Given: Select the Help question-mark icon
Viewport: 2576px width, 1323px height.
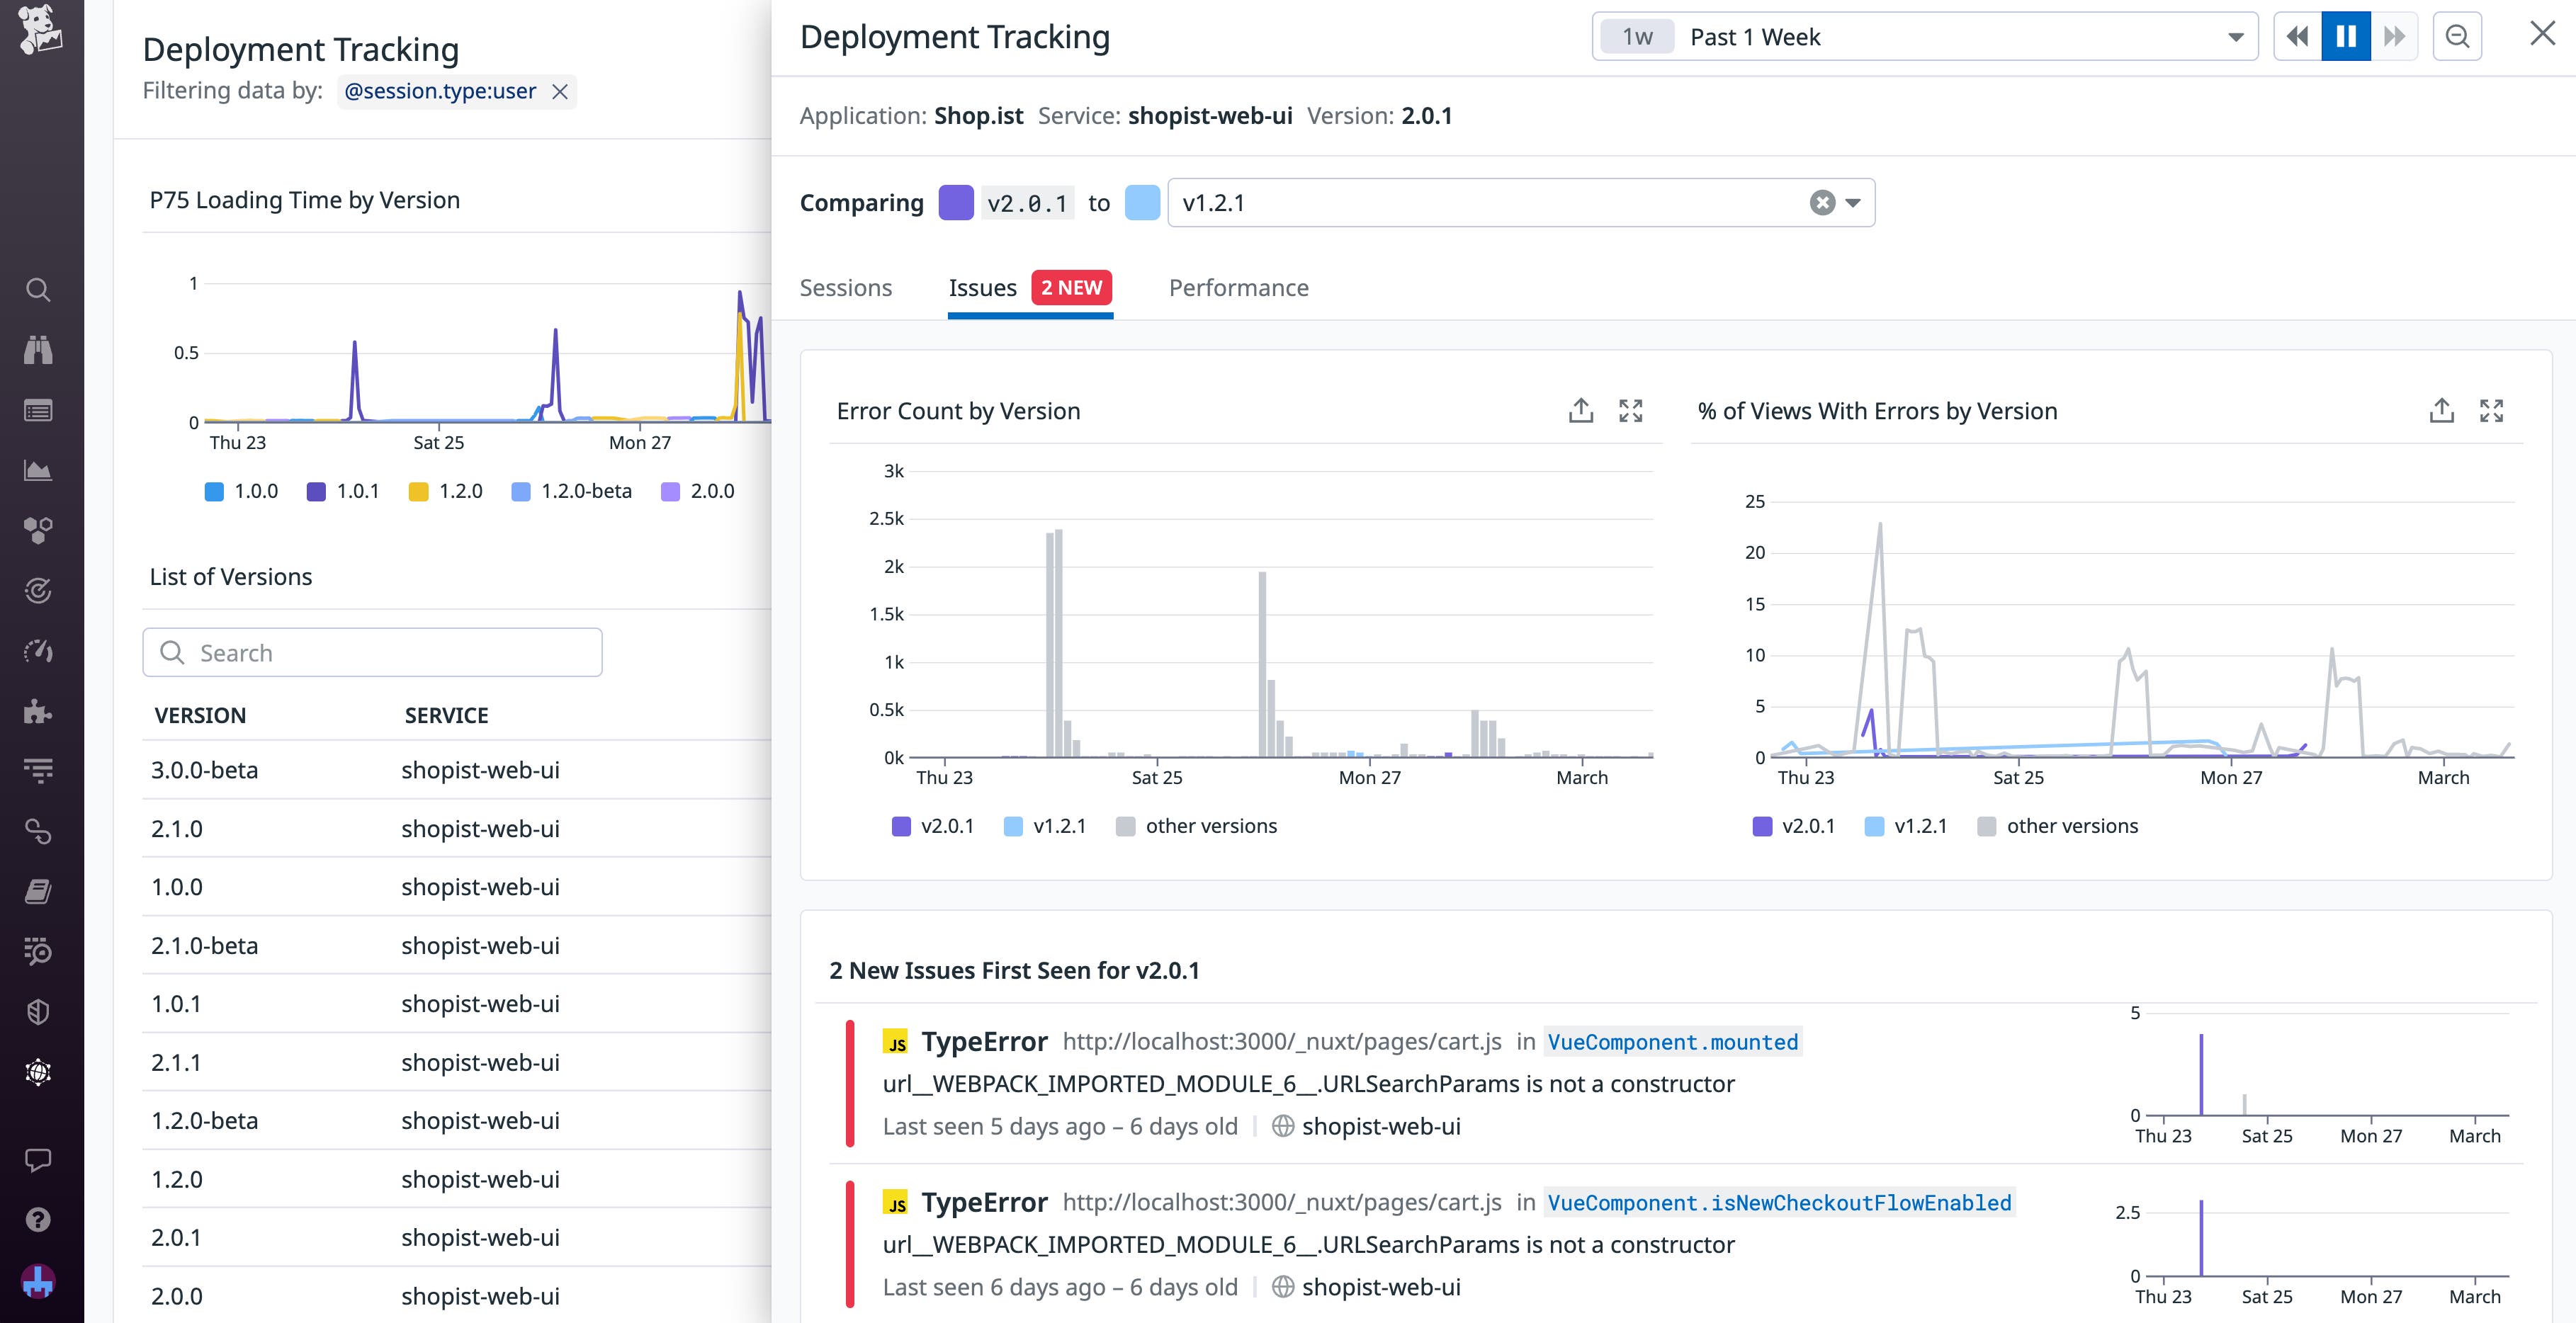Looking at the screenshot, I should coord(38,1219).
